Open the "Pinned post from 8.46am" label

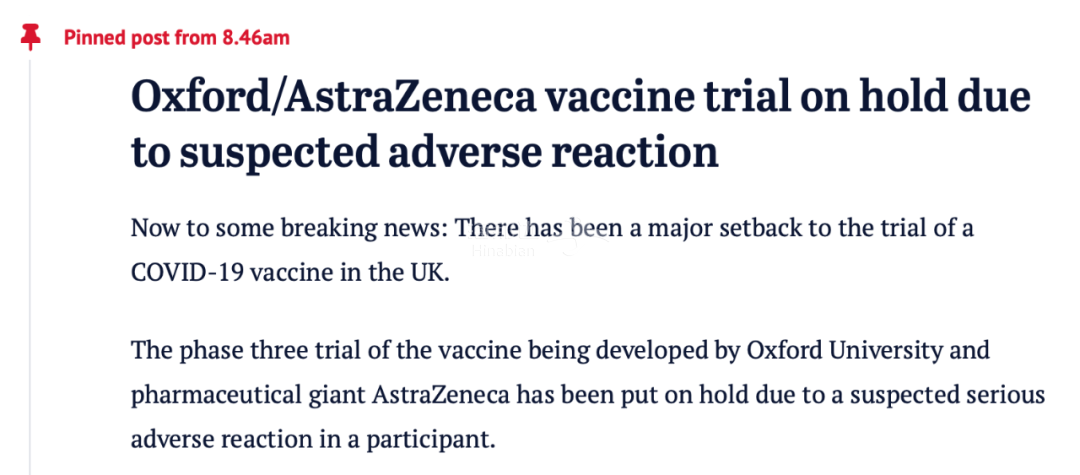[x=177, y=38]
